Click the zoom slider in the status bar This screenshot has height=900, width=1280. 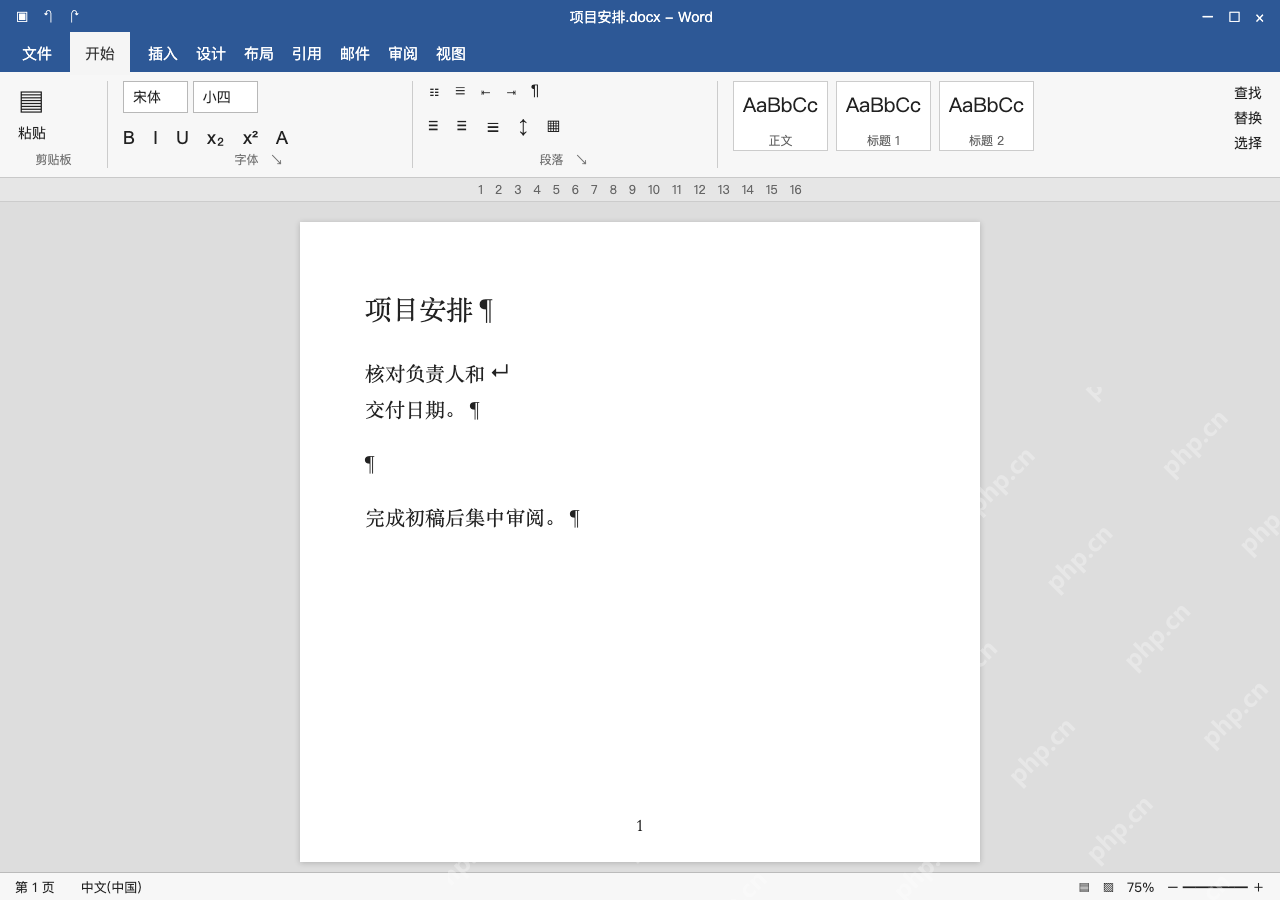point(1215,887)
